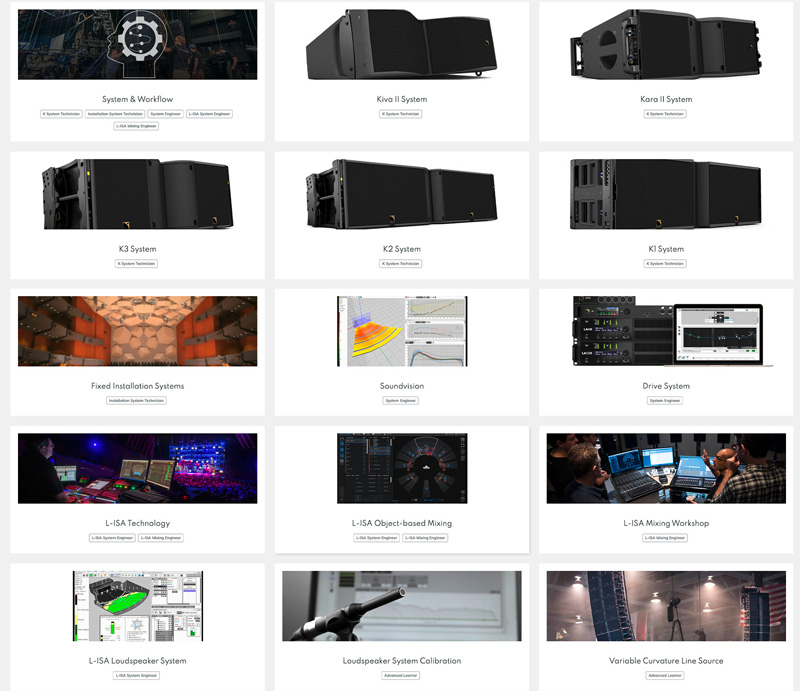The image size is (800, 691).
Task: Go to the Kara II System course
Action: coord(666,99)
